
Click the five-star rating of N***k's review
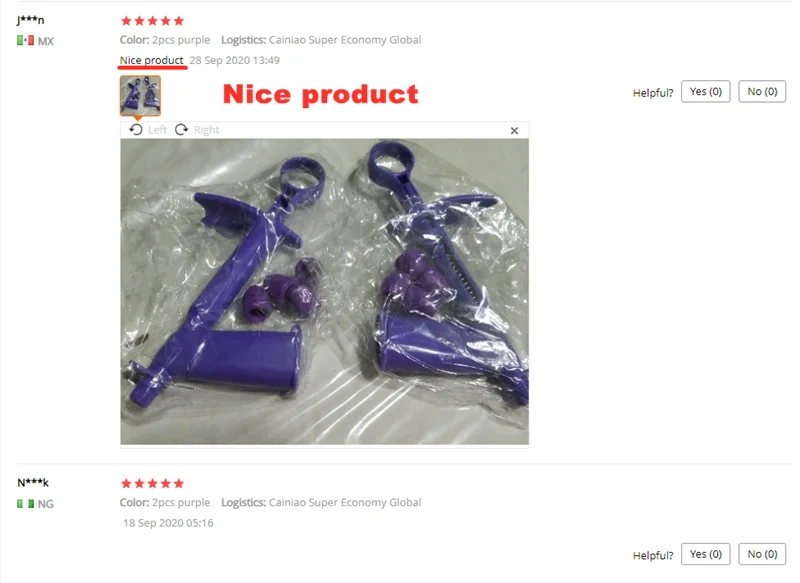(x=152, y=483)
